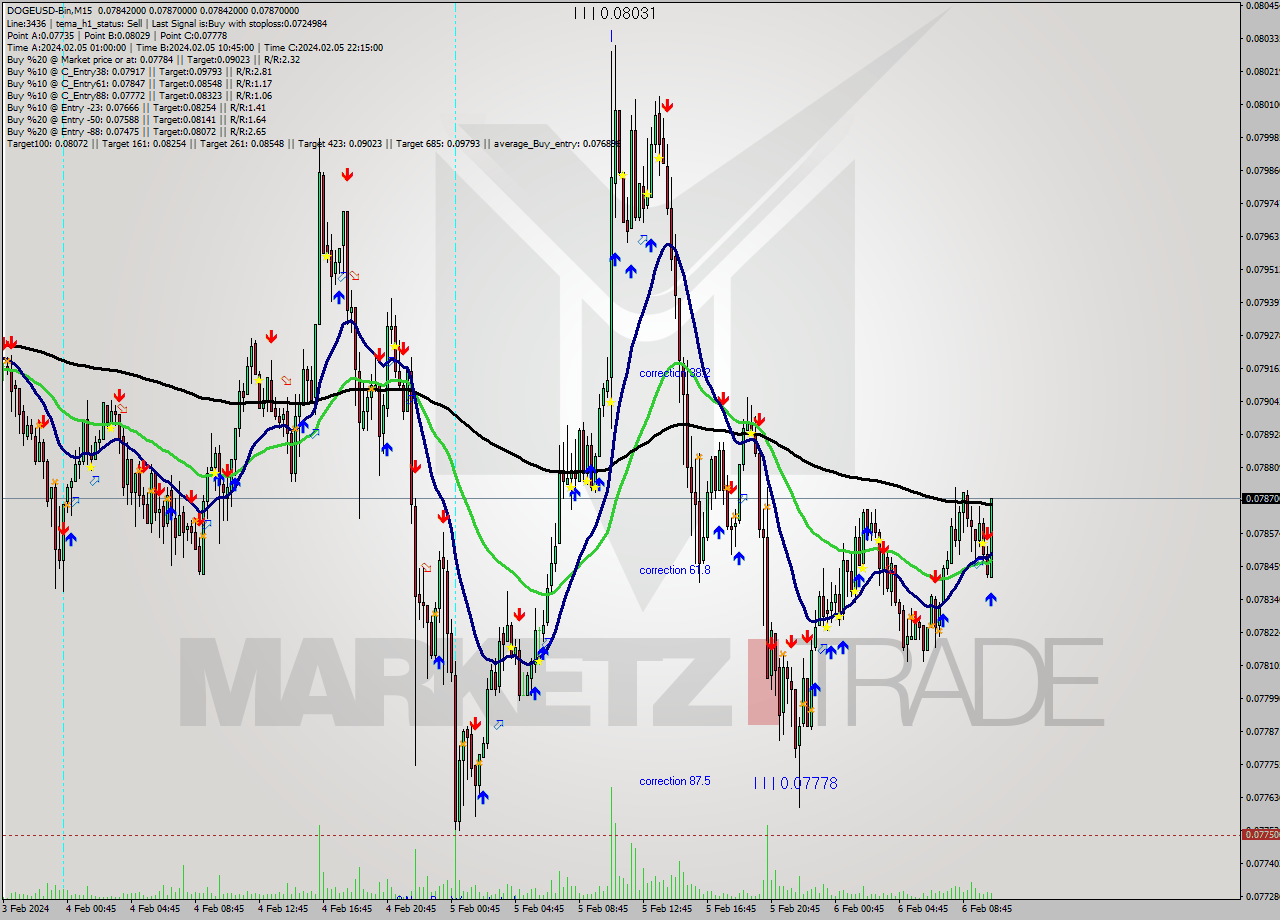
Task: Click the current price tag 0.07870
Action: [1260, 498]
